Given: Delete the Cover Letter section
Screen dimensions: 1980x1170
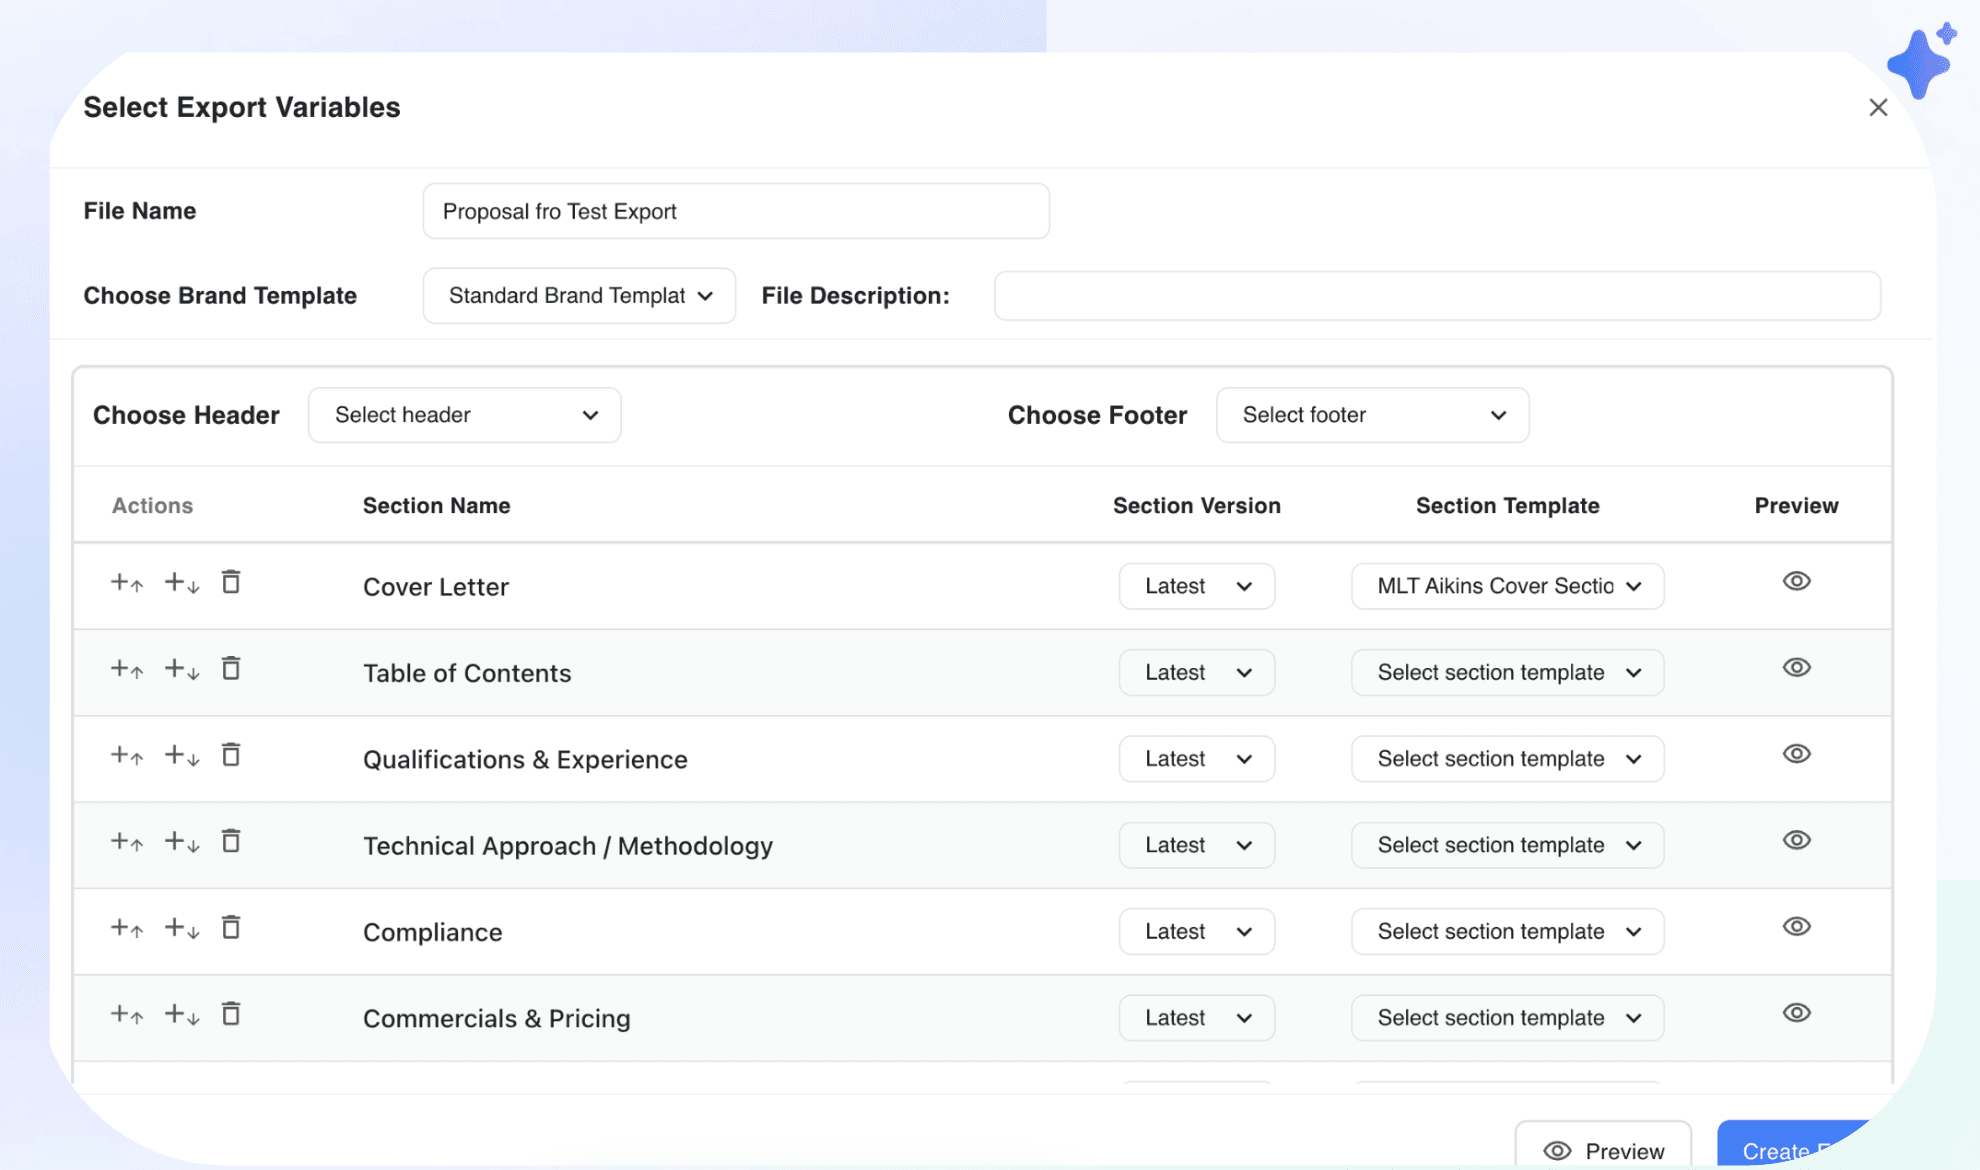Looking at the screenshot, I should 231,582.
